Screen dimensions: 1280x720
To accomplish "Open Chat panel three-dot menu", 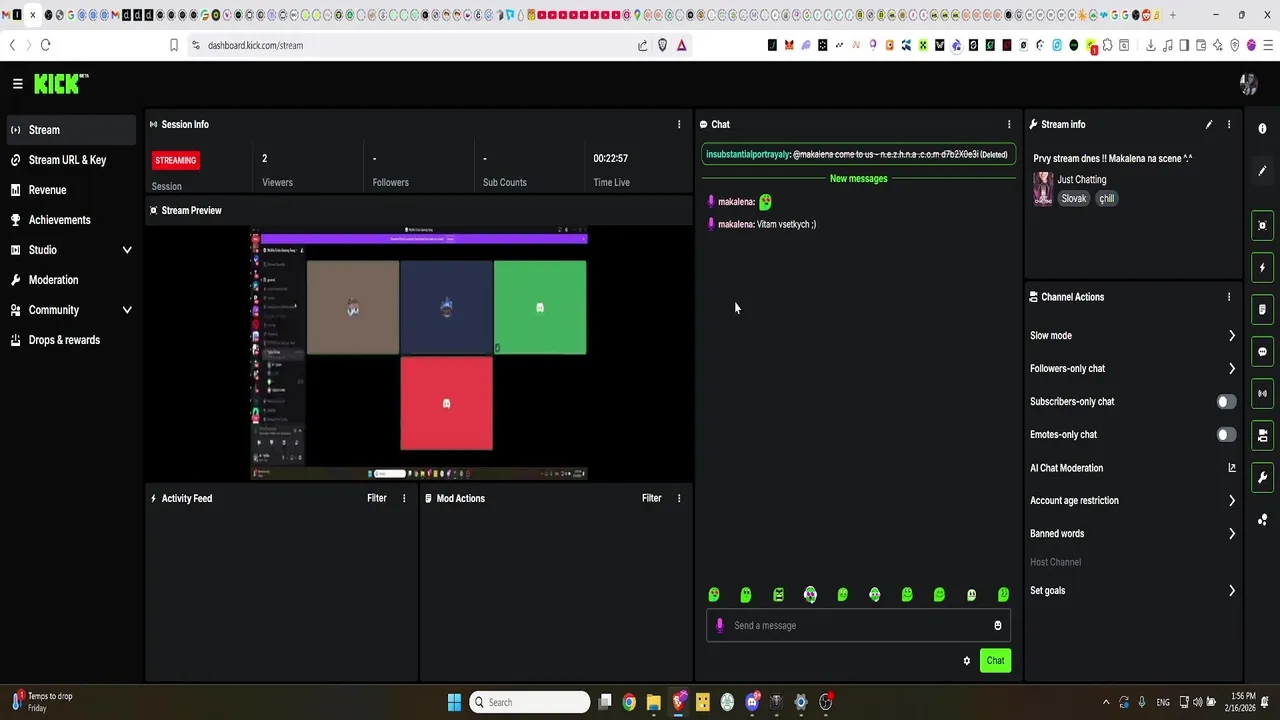I will pyautogui.click(x=1009, y=125).
